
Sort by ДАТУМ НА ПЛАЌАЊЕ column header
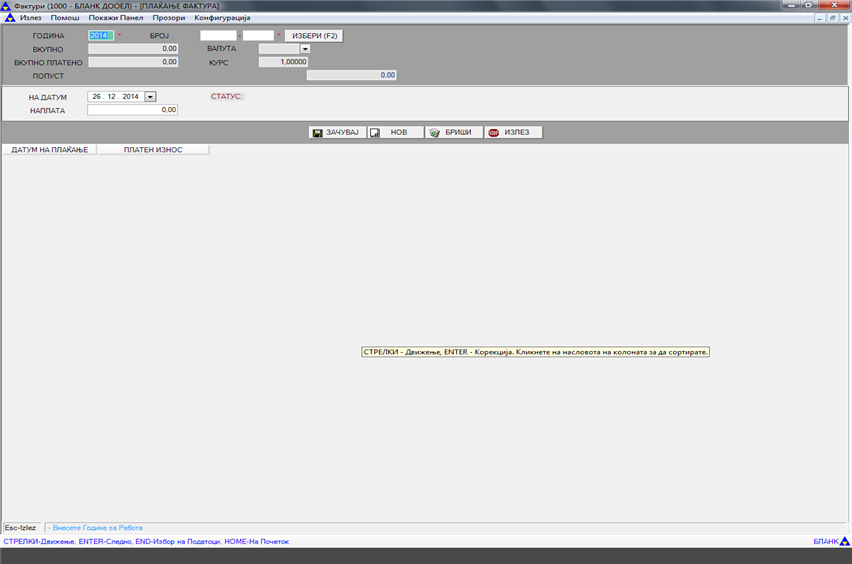click(50, 150)
